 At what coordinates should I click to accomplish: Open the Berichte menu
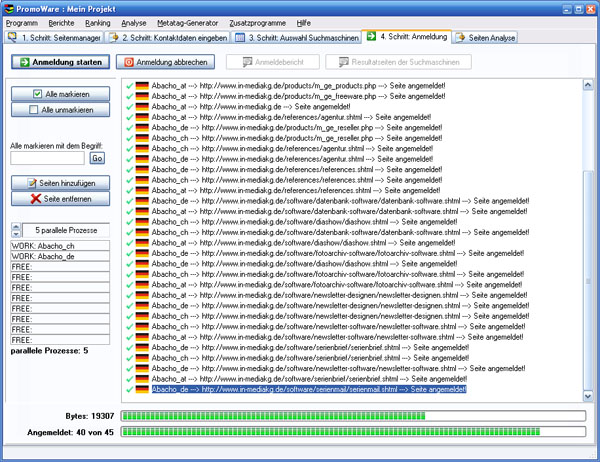[x=61, y=23]
